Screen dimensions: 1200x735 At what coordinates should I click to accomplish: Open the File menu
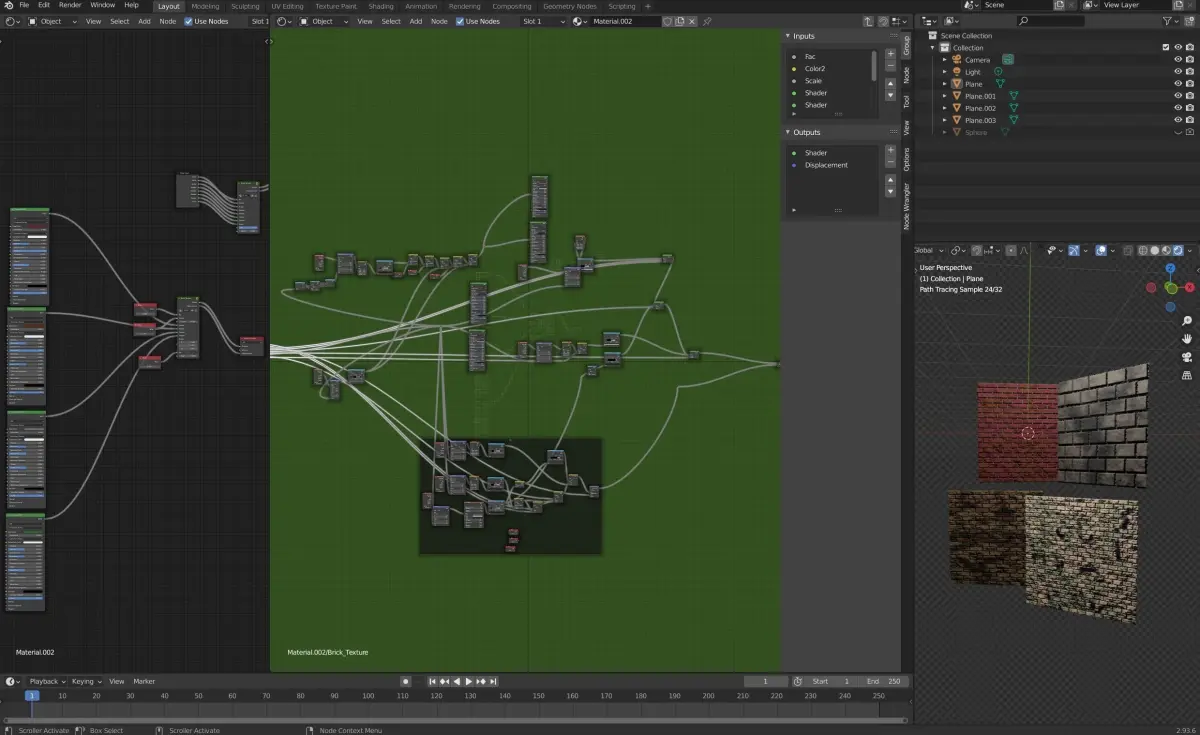tap(24, 5)
